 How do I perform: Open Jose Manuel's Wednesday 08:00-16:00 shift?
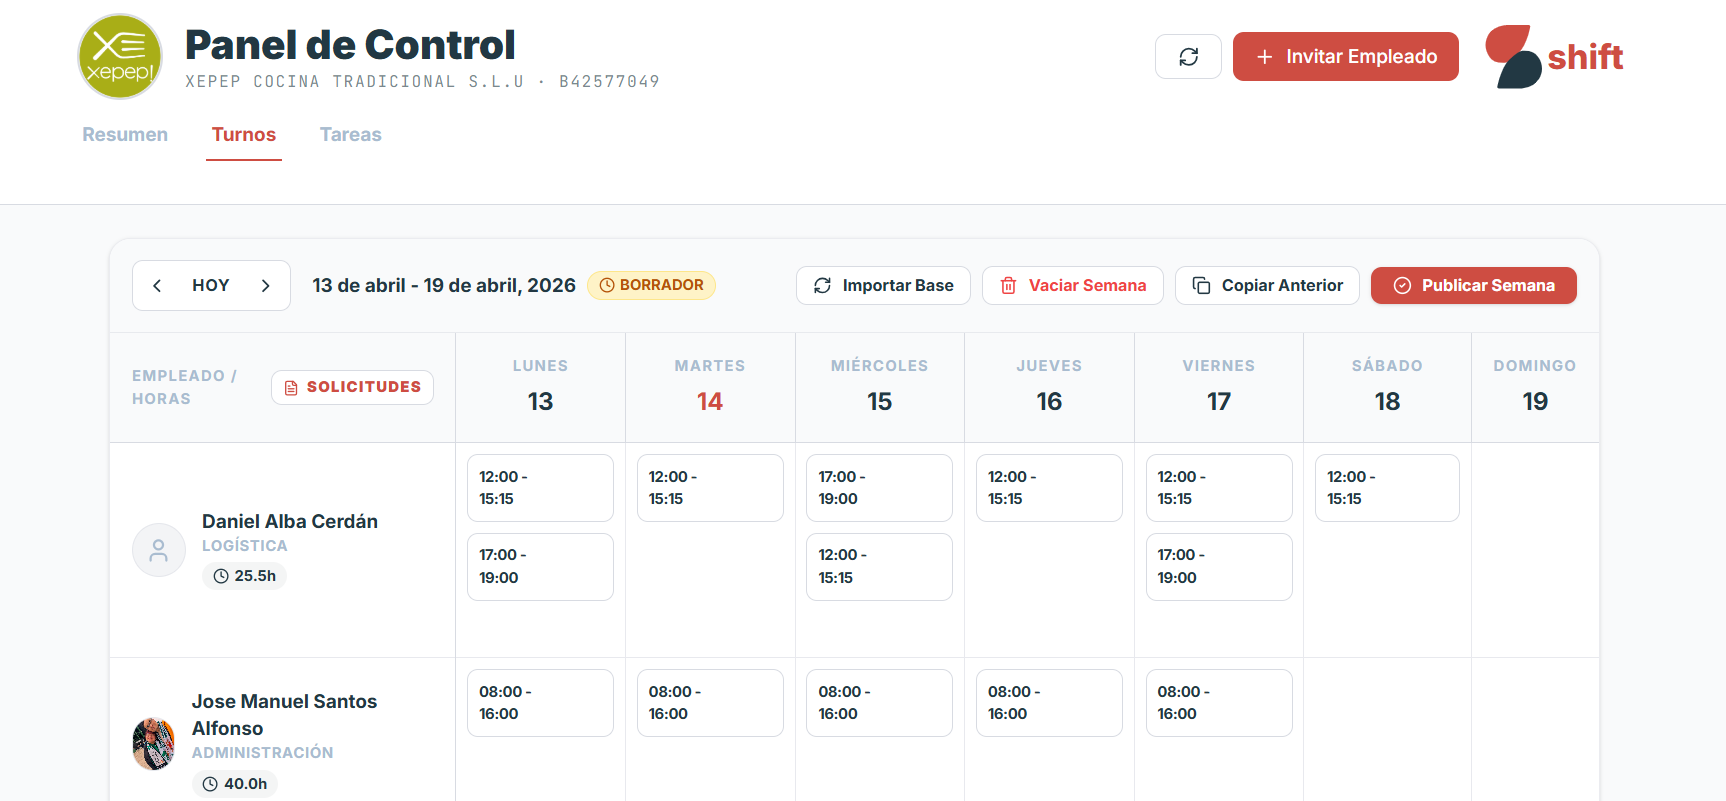[x=879, y=703]
